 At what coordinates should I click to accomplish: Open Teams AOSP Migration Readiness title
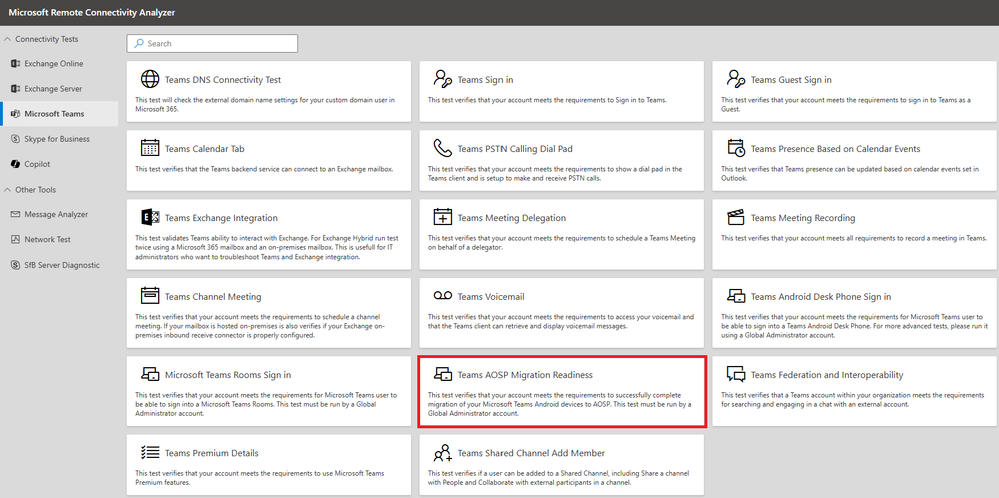(525, 374)
